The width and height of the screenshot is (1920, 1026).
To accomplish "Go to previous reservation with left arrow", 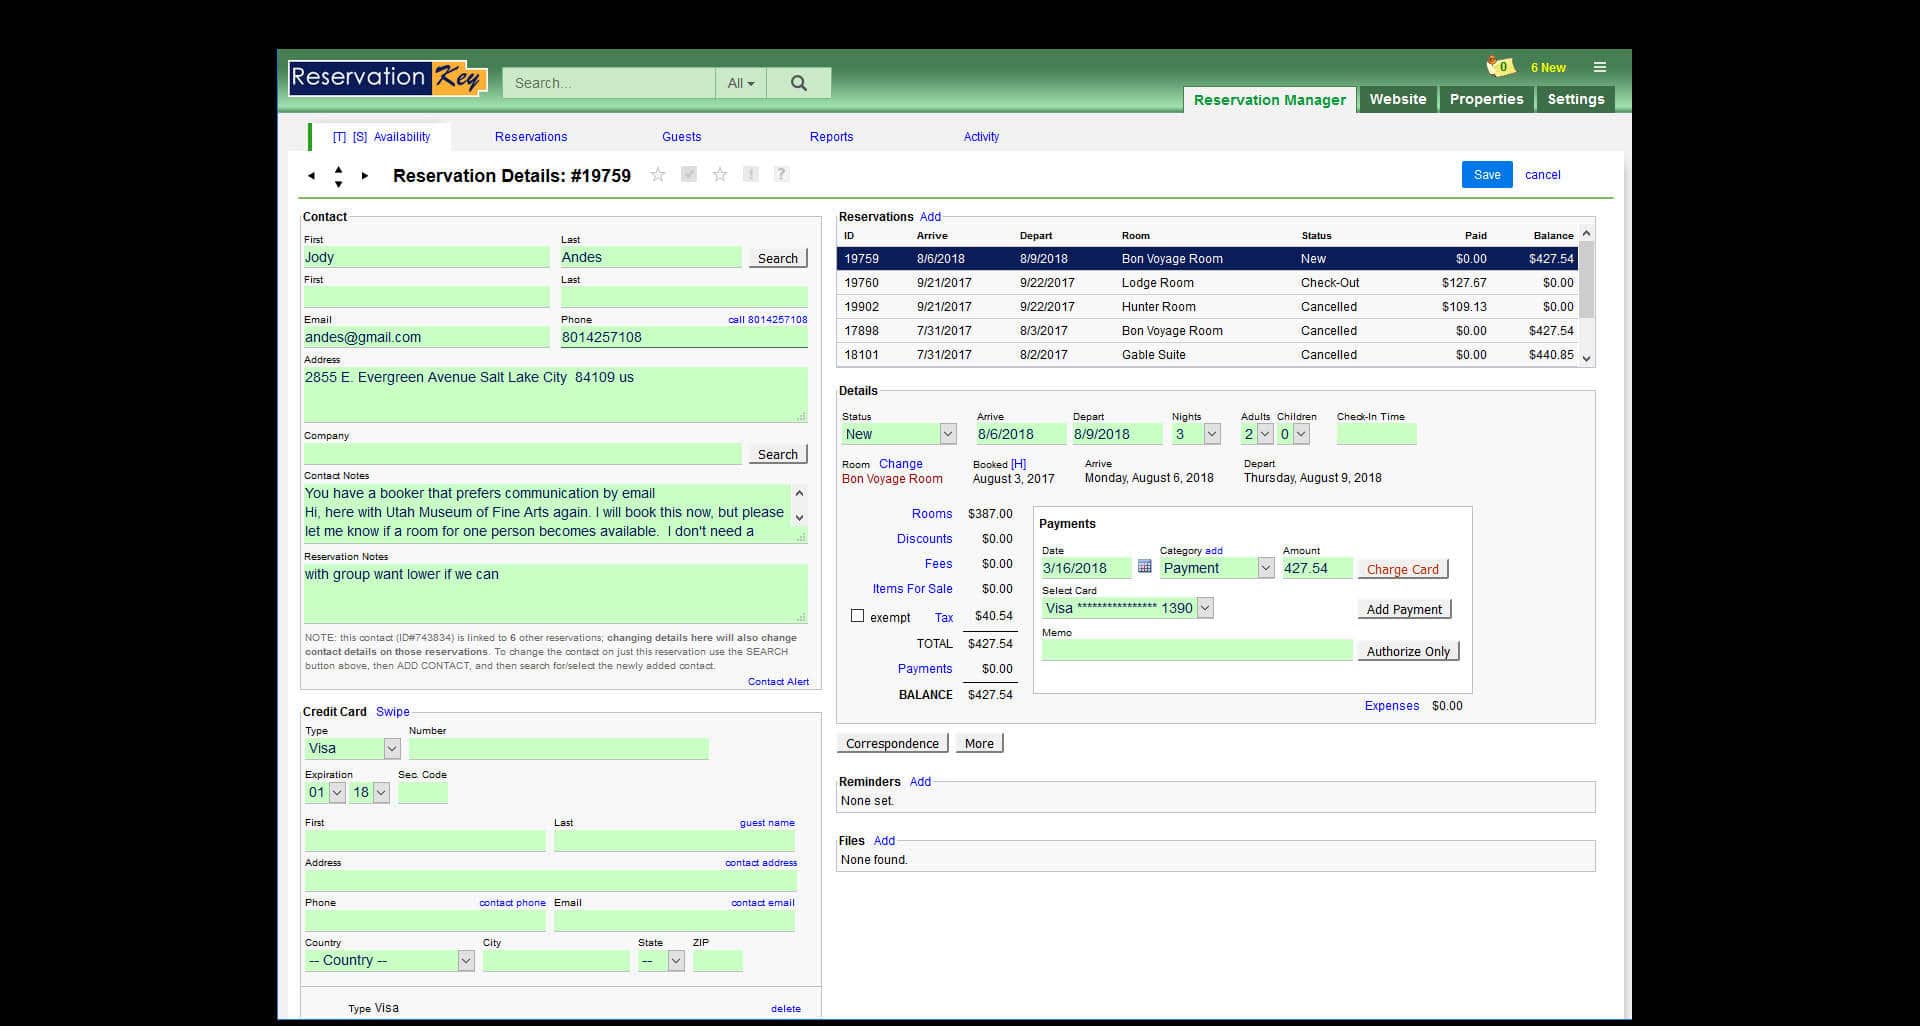I will click(x=311, y=176).
